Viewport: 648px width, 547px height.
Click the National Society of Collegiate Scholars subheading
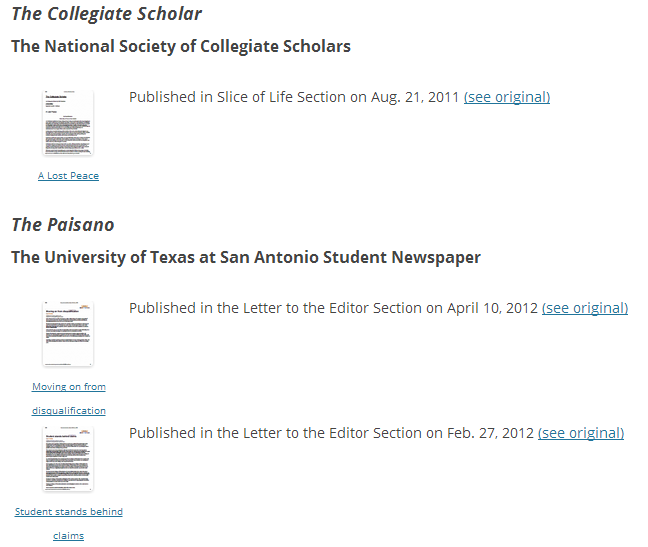[181, 46]
